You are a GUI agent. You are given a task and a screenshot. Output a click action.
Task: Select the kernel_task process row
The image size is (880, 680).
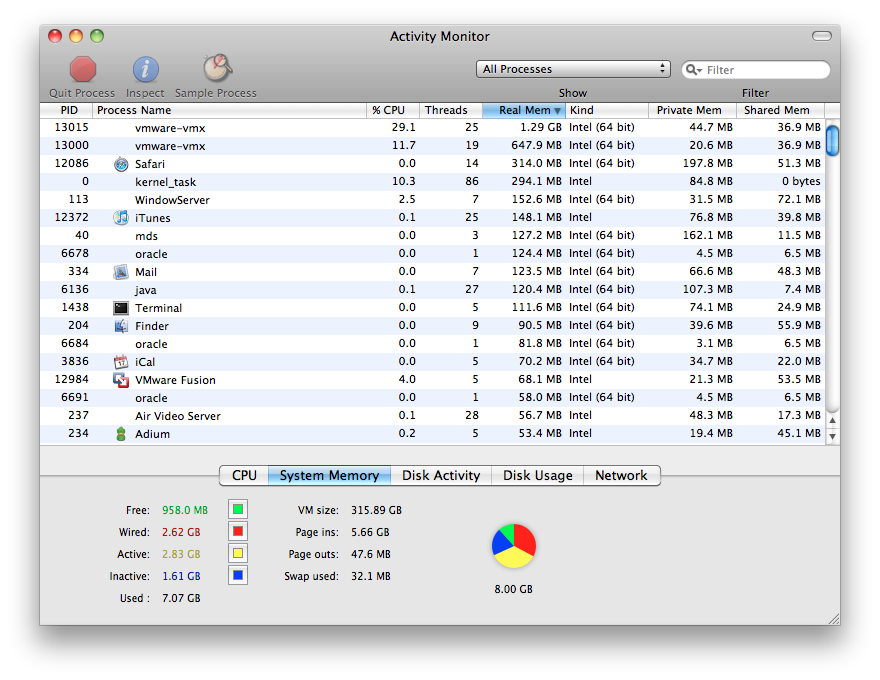[433, 182]
